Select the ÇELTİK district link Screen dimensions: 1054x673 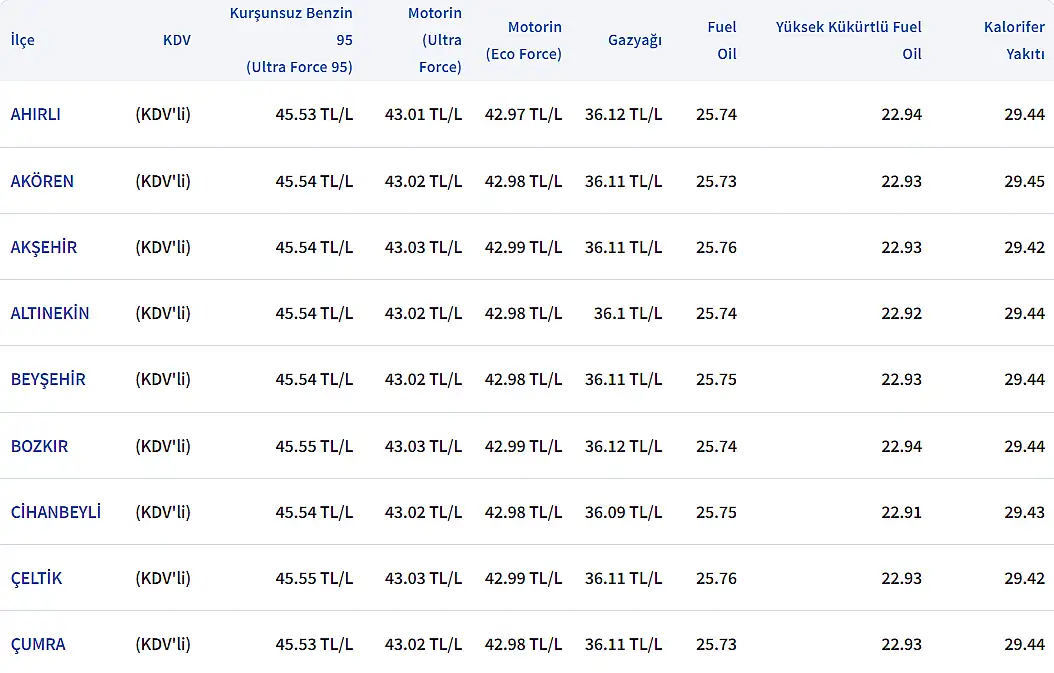pyautogui.click(x=36, y=578)
